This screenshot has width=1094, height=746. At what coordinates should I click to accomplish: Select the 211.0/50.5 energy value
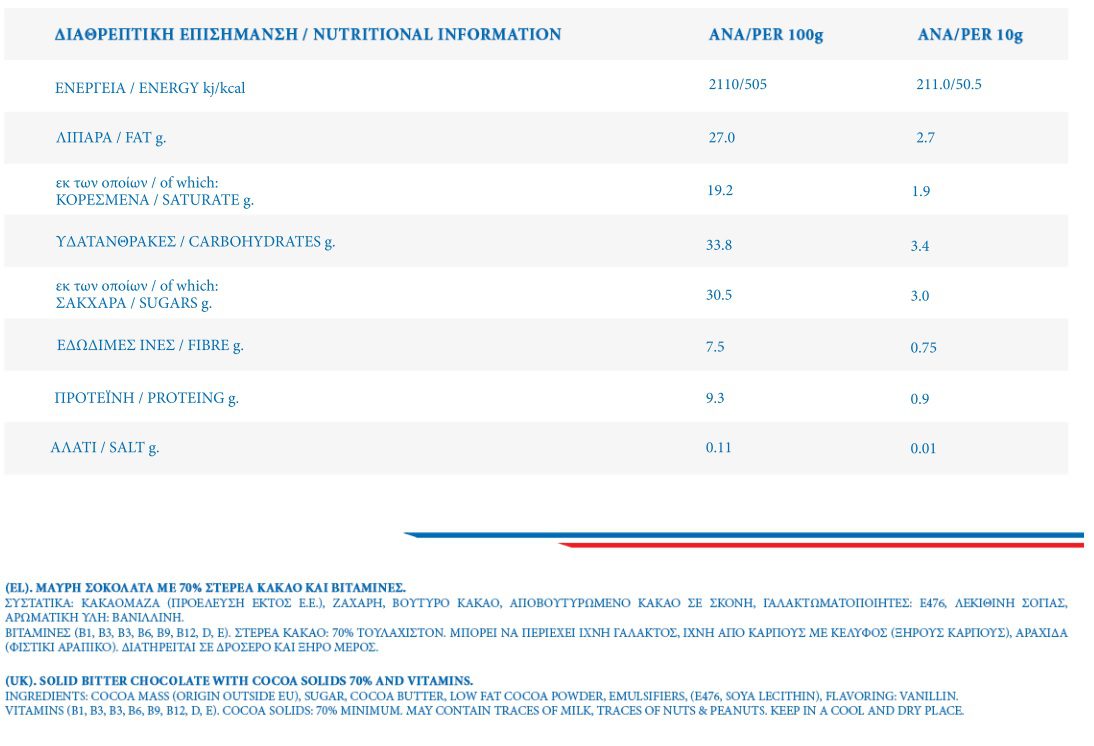click(949, 85)
